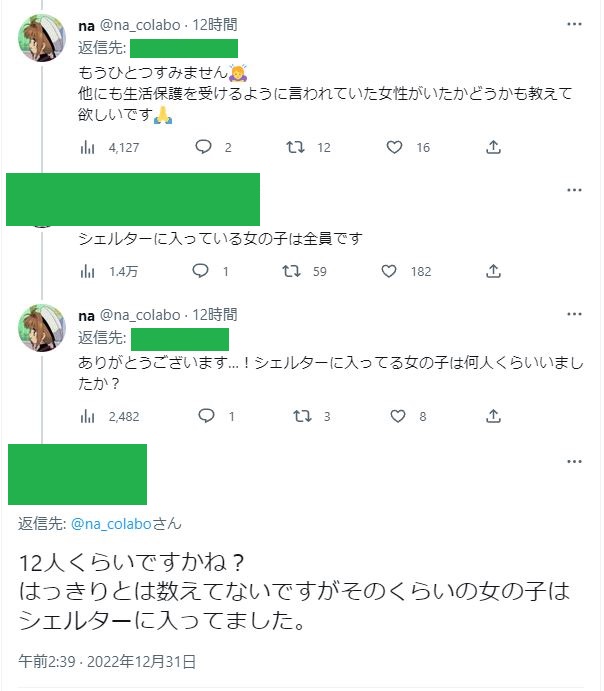604x691 pixels.
Task: Like the first tweet with 16 likes
Action: 395,147
